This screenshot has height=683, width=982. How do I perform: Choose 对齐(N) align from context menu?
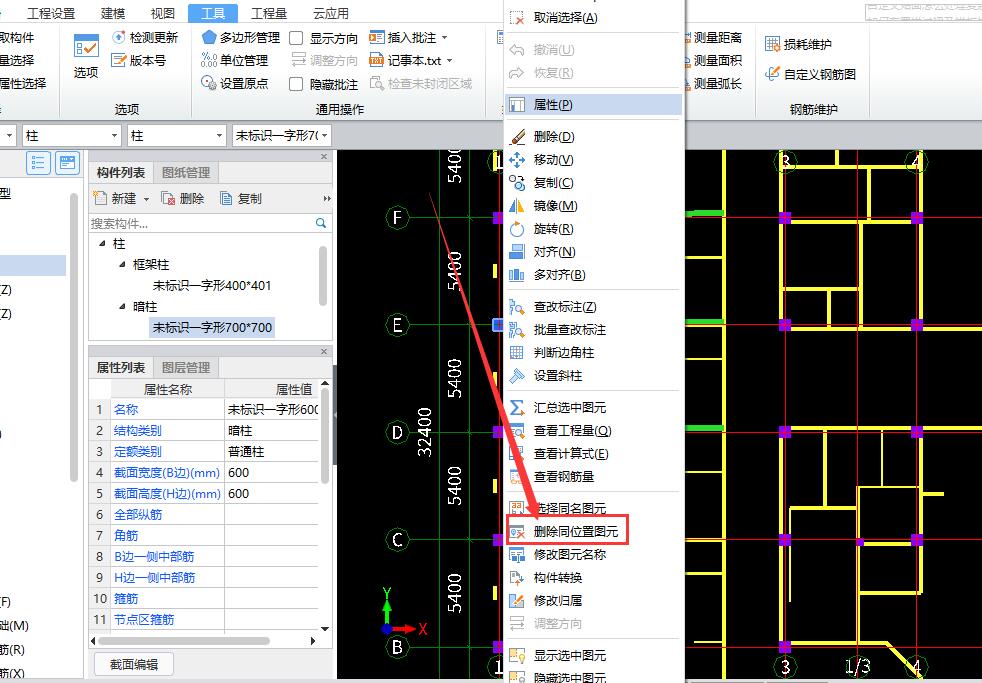pyautogui.click(x=554, y=252)
